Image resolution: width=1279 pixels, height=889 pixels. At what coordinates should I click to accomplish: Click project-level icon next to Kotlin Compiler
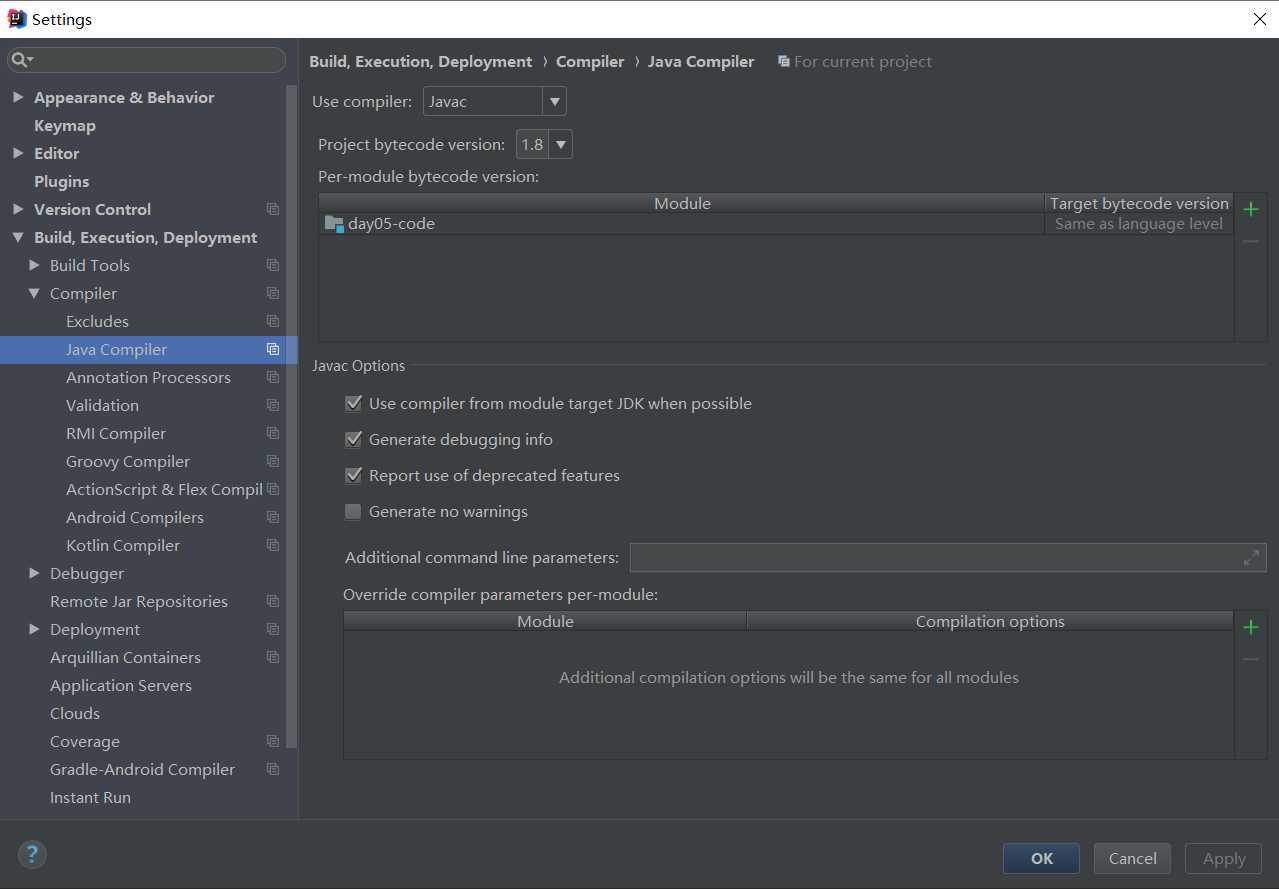(273, 545)
